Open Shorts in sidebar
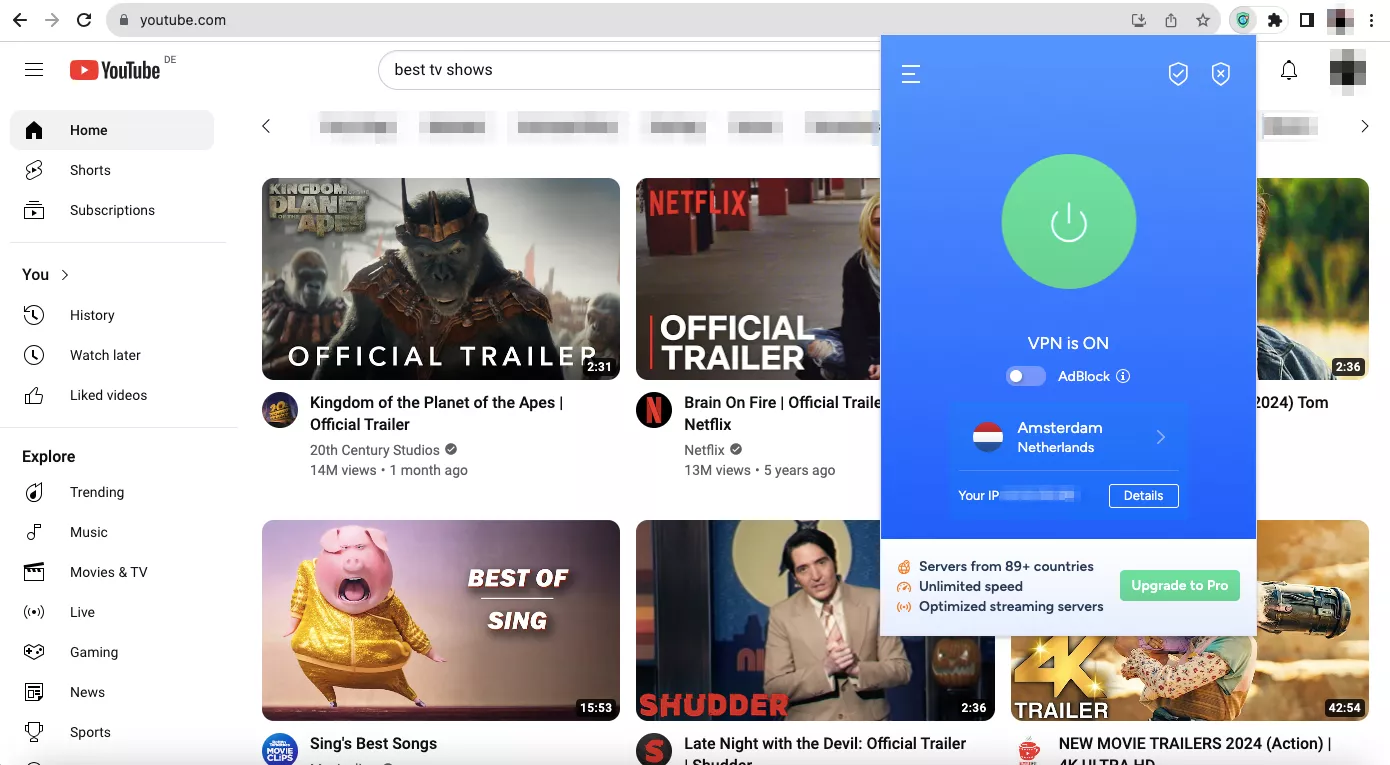This screenshot has height=765, width=1390. pyautogui.click(x=90, y=170)
